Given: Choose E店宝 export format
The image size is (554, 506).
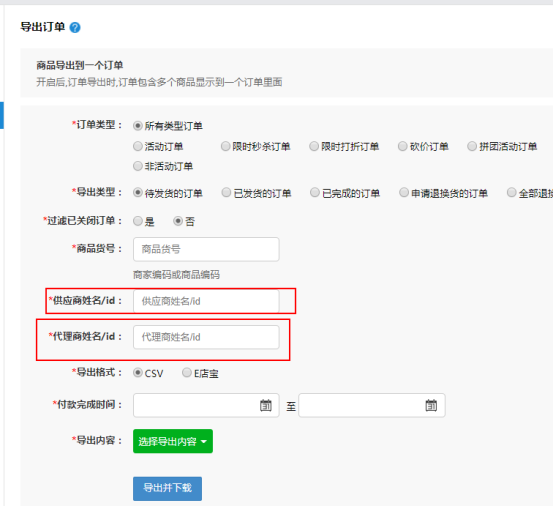Looking at the screenshot, I should [x=187, y=372].
